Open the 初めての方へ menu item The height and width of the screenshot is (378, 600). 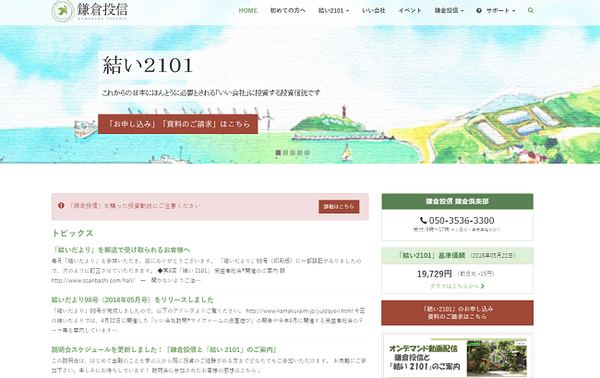pos(288,11)
